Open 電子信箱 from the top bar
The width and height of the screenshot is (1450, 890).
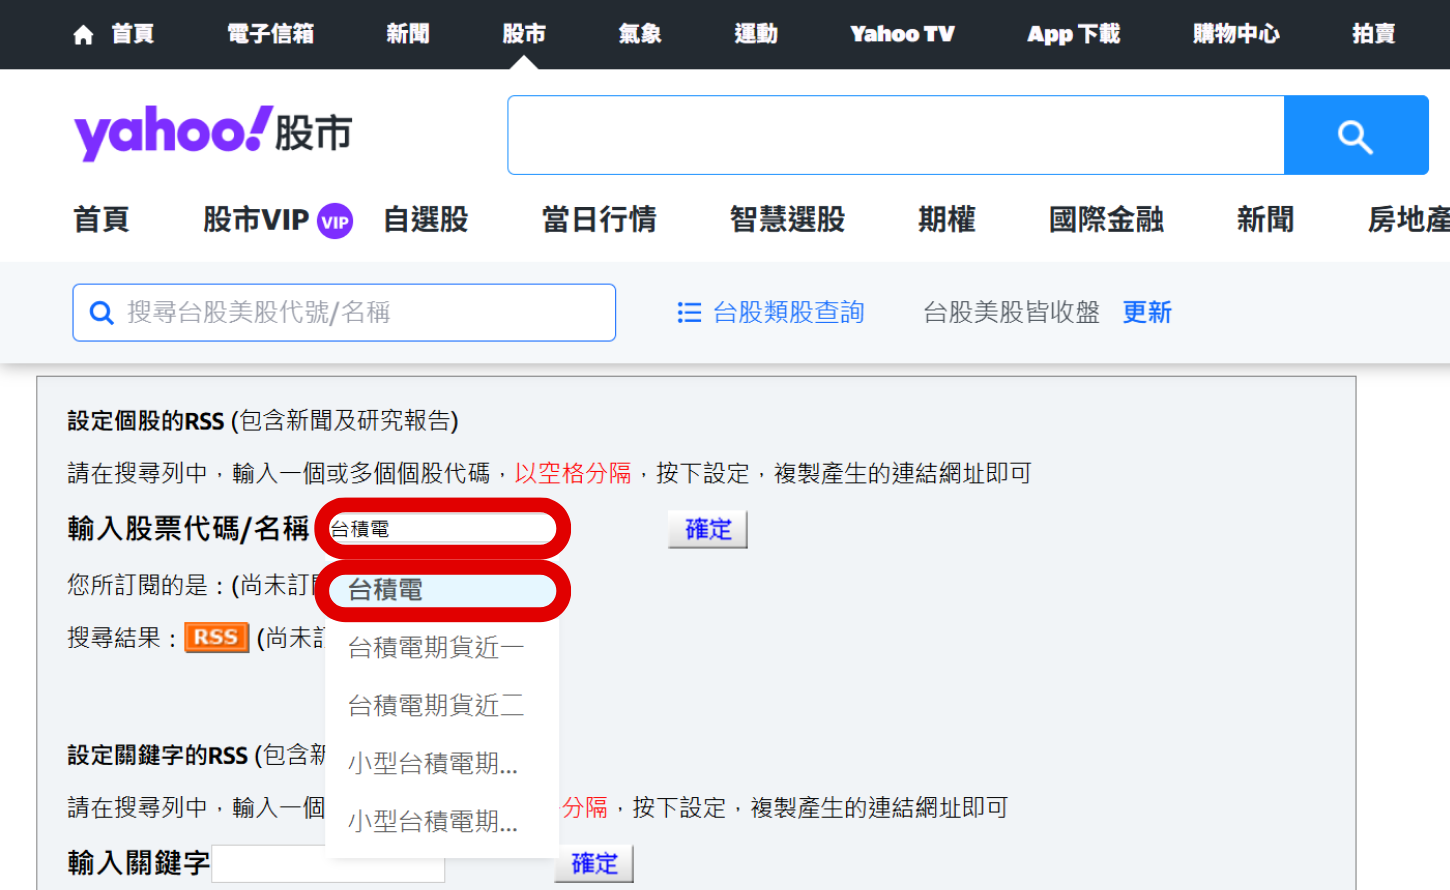pyautogui.click(x=270, y=33)
